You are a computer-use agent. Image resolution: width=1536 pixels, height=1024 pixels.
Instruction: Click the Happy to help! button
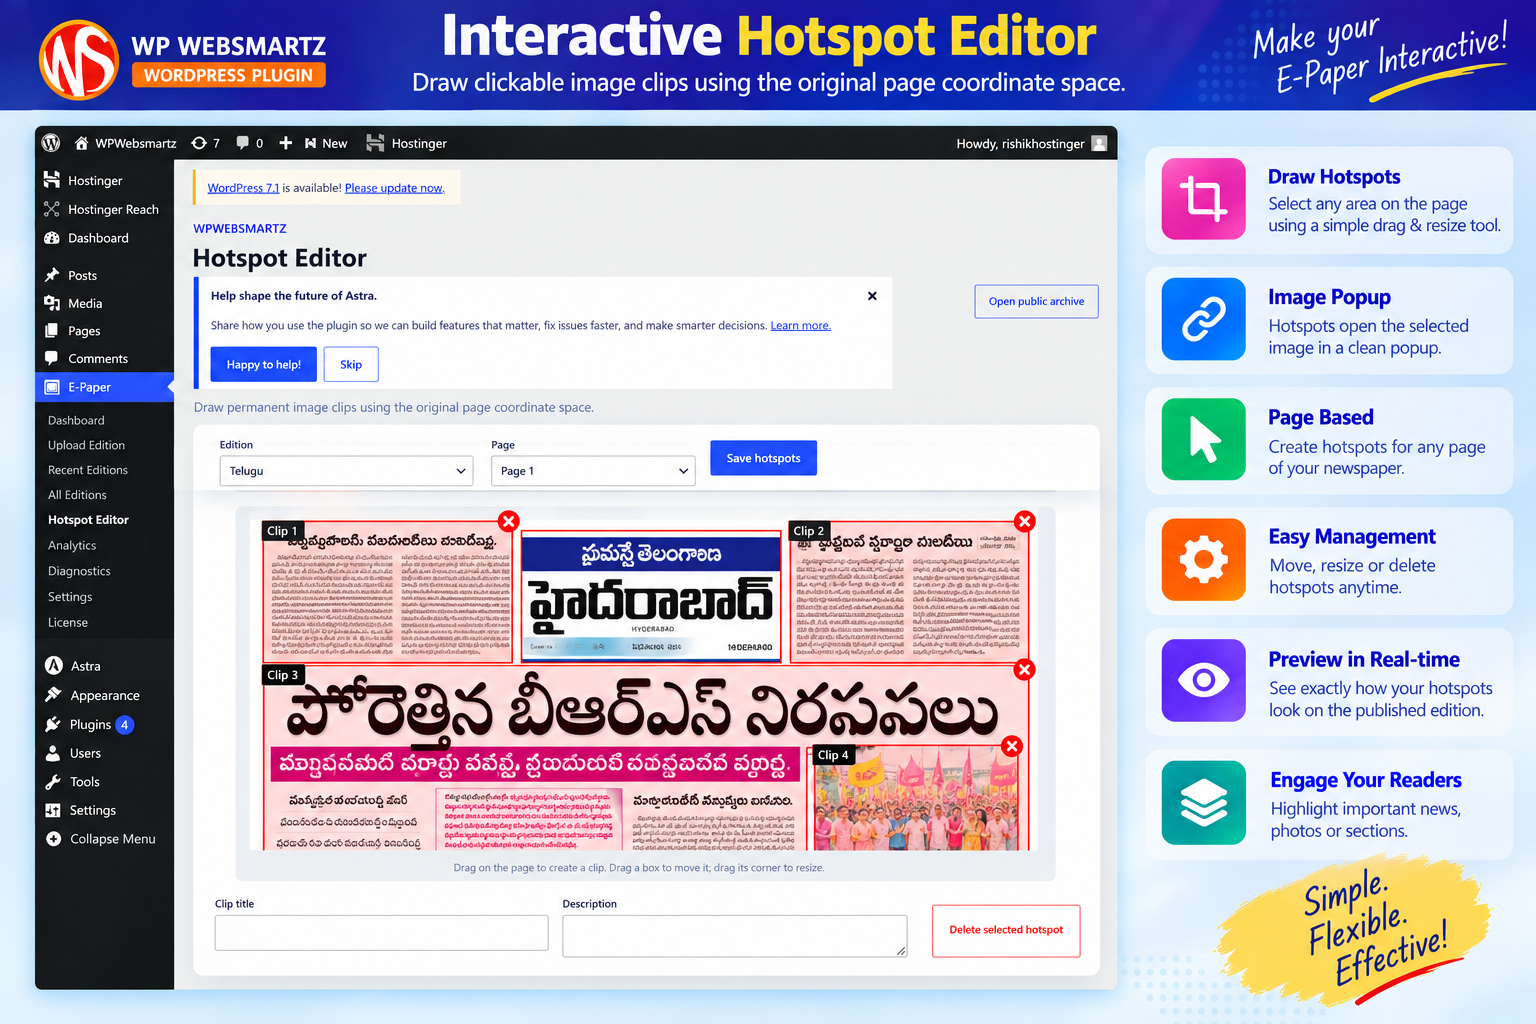coord(264,364)
